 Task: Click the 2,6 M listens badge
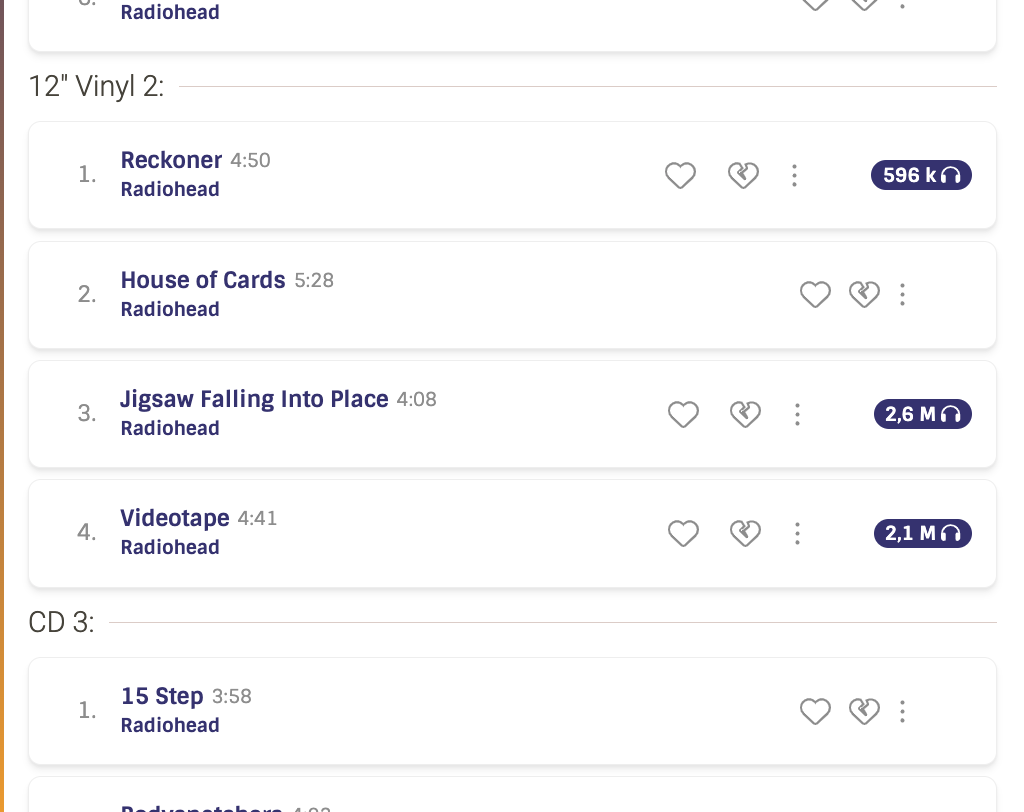click(x=922, y=414)
